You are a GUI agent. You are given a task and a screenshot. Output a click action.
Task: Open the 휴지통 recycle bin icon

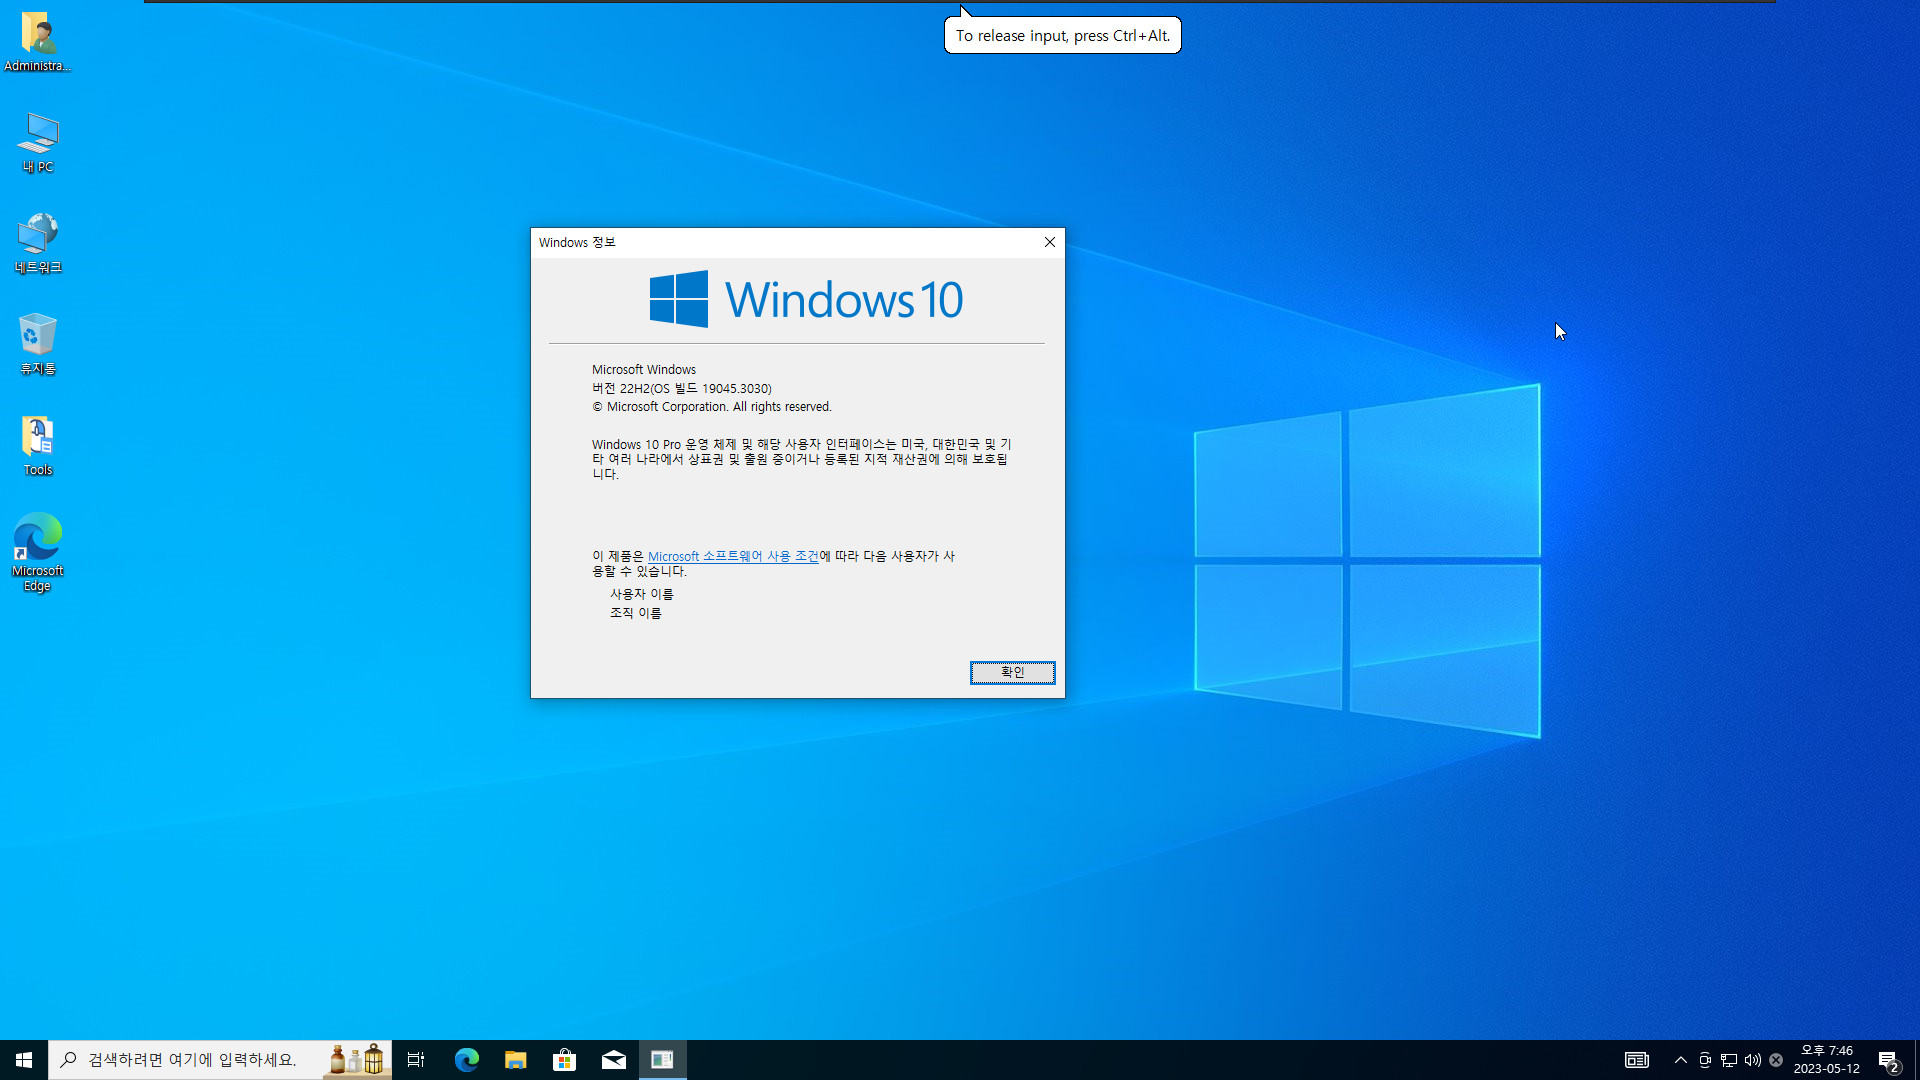38,344
